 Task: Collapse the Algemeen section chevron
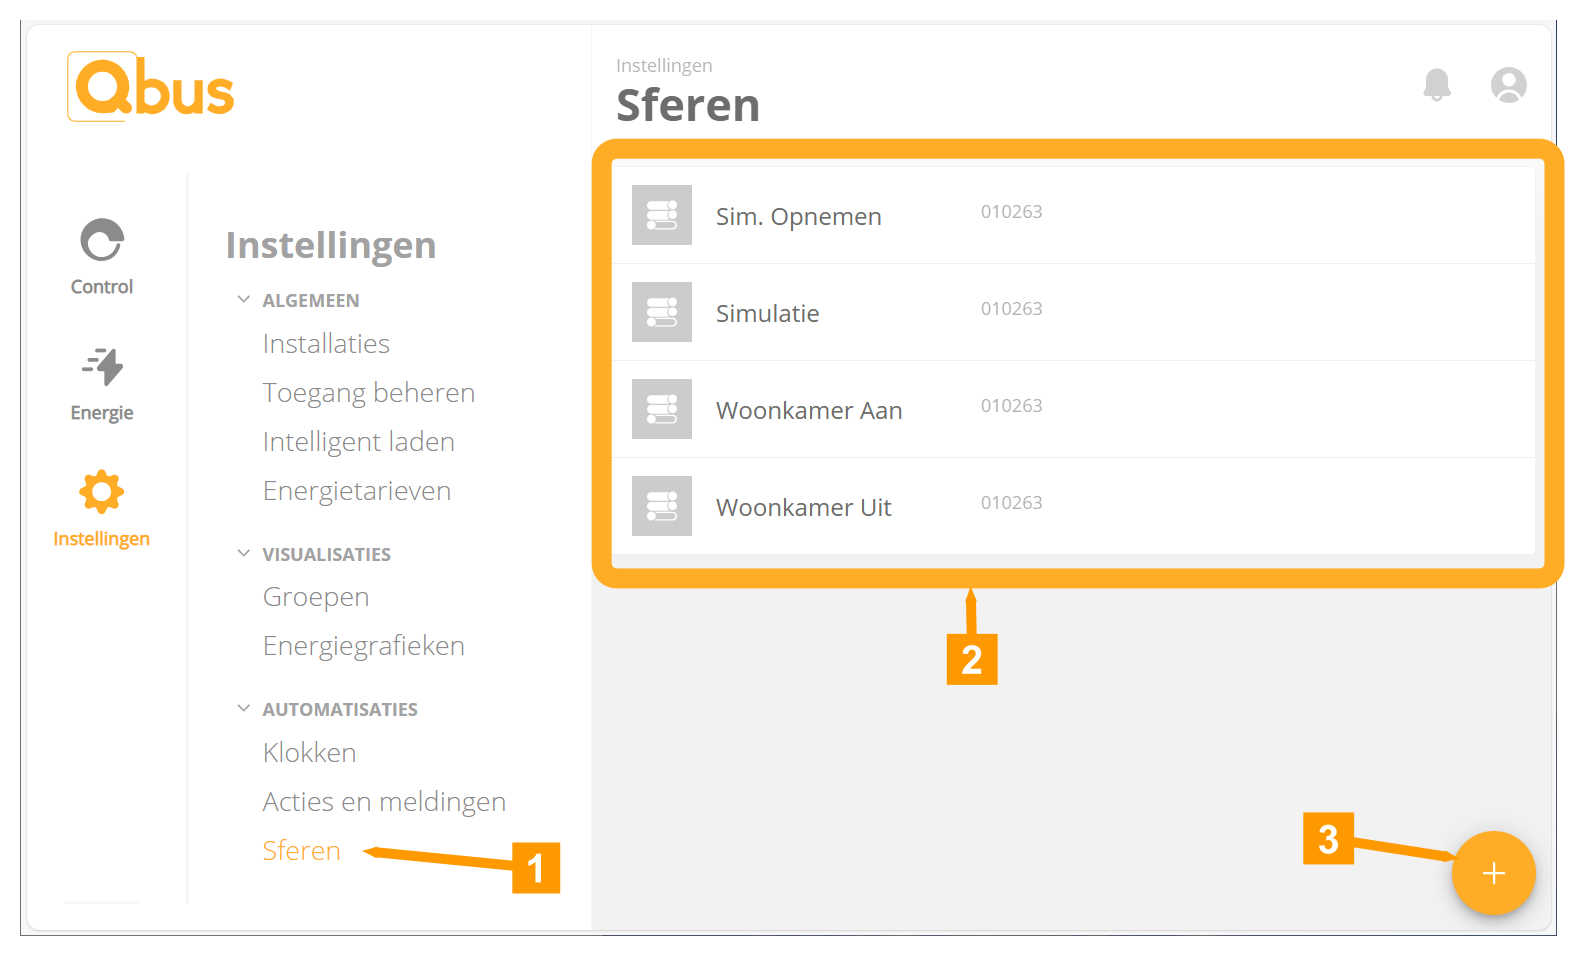click(x=243, y=300)
